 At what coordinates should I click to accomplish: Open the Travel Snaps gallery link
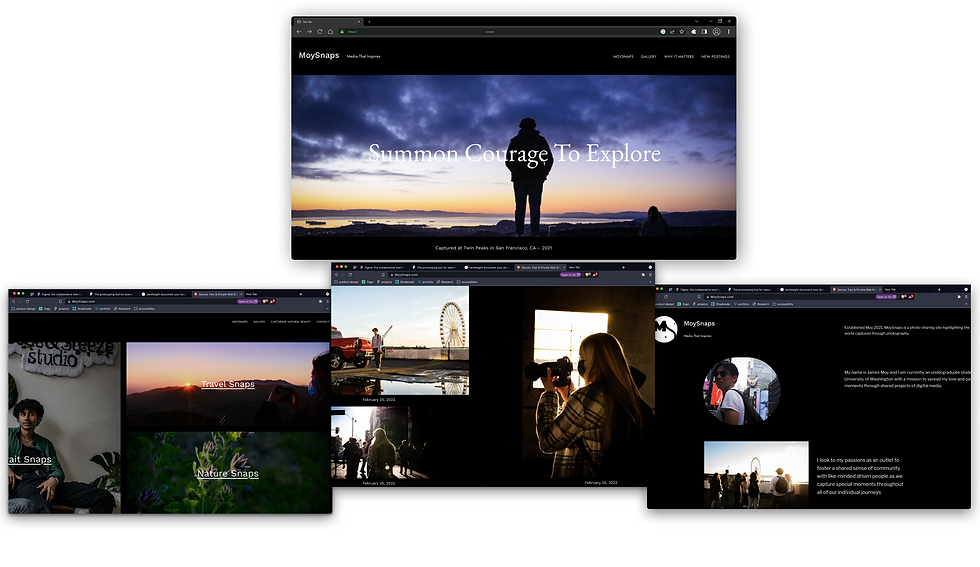click(x=228, y=384)
